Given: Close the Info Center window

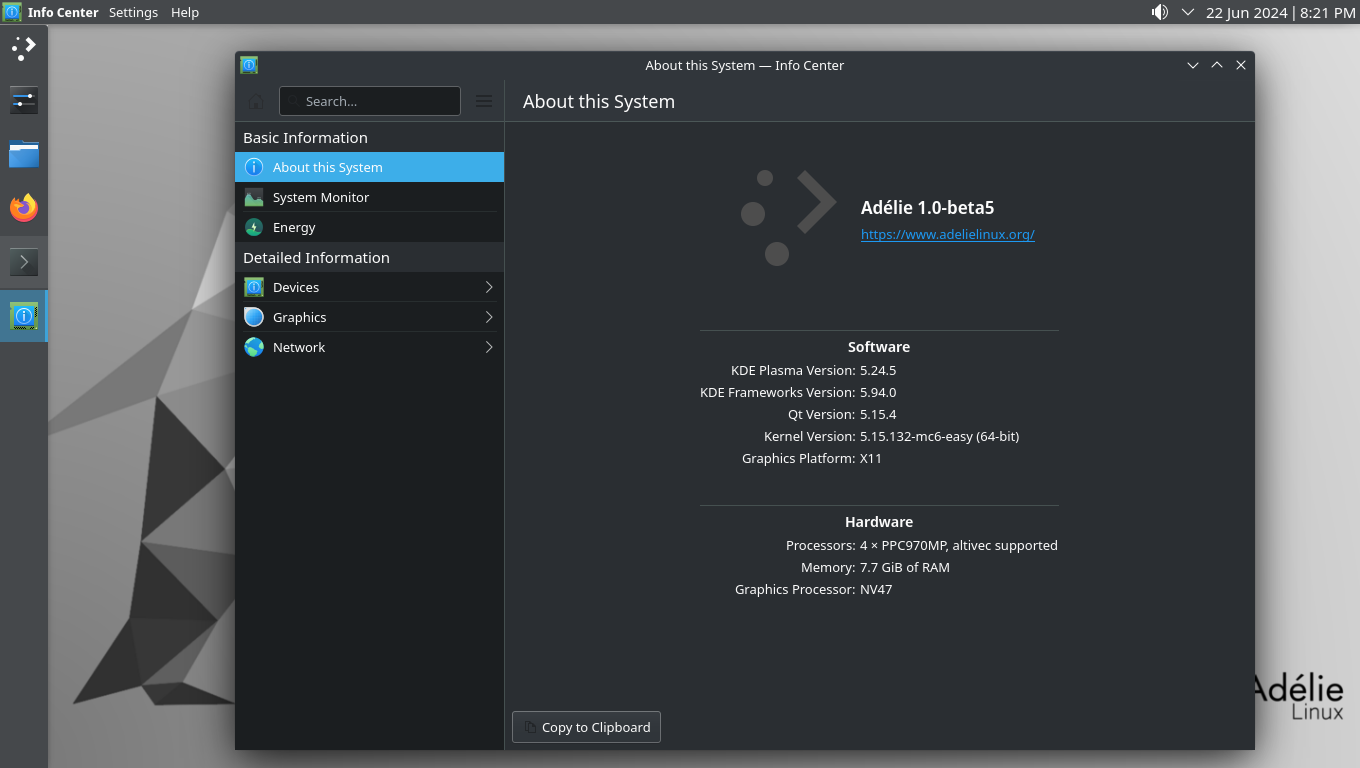Looking at the screenshot, I should [x=1241, y=65].
